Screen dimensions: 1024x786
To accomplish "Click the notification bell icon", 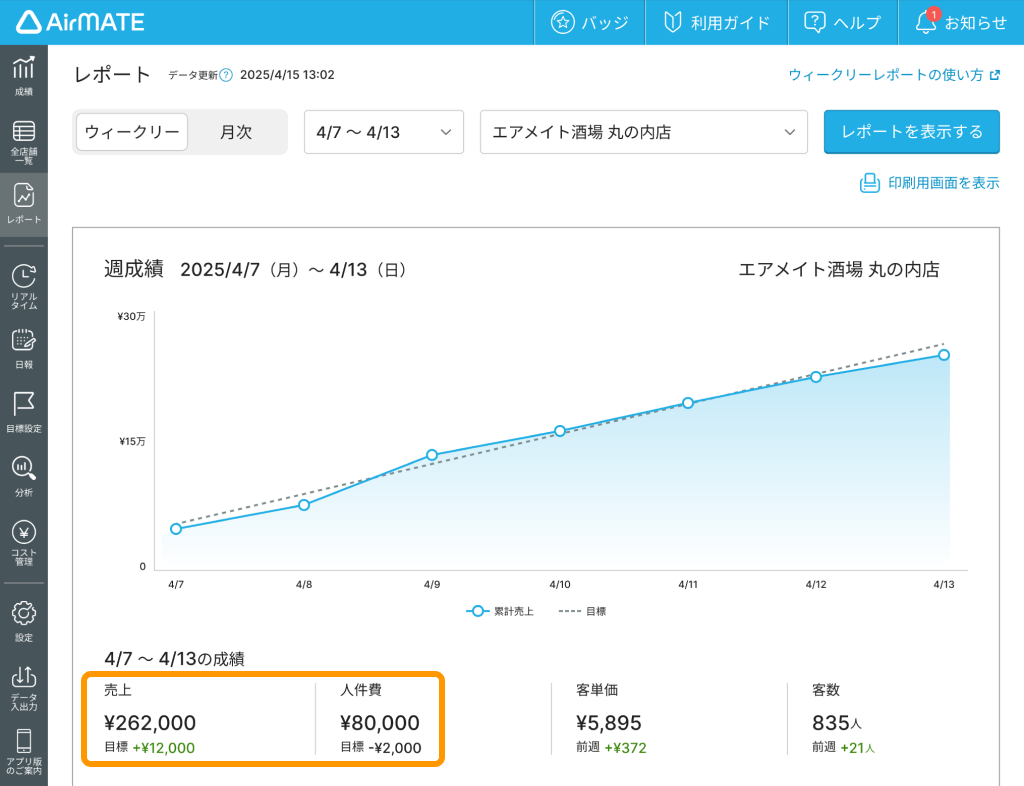I will tap(925, 23).
